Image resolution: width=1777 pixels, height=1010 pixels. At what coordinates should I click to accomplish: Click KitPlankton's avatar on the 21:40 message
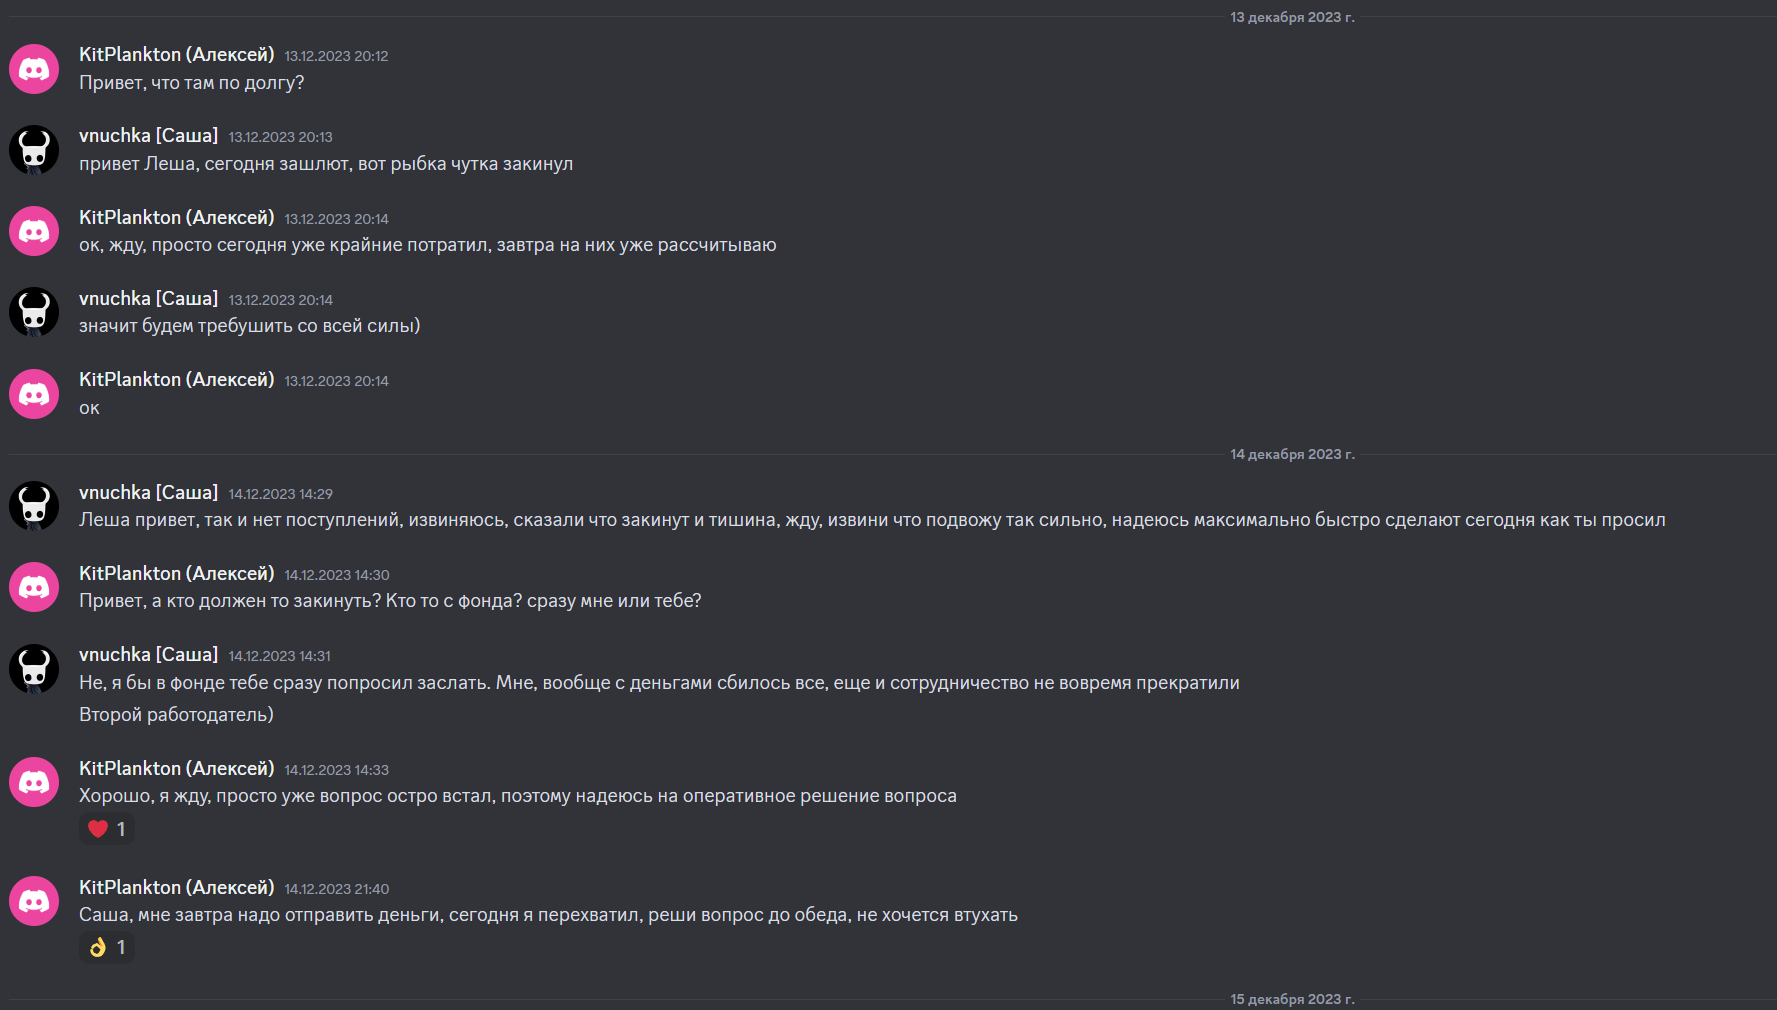pos(34,901)
